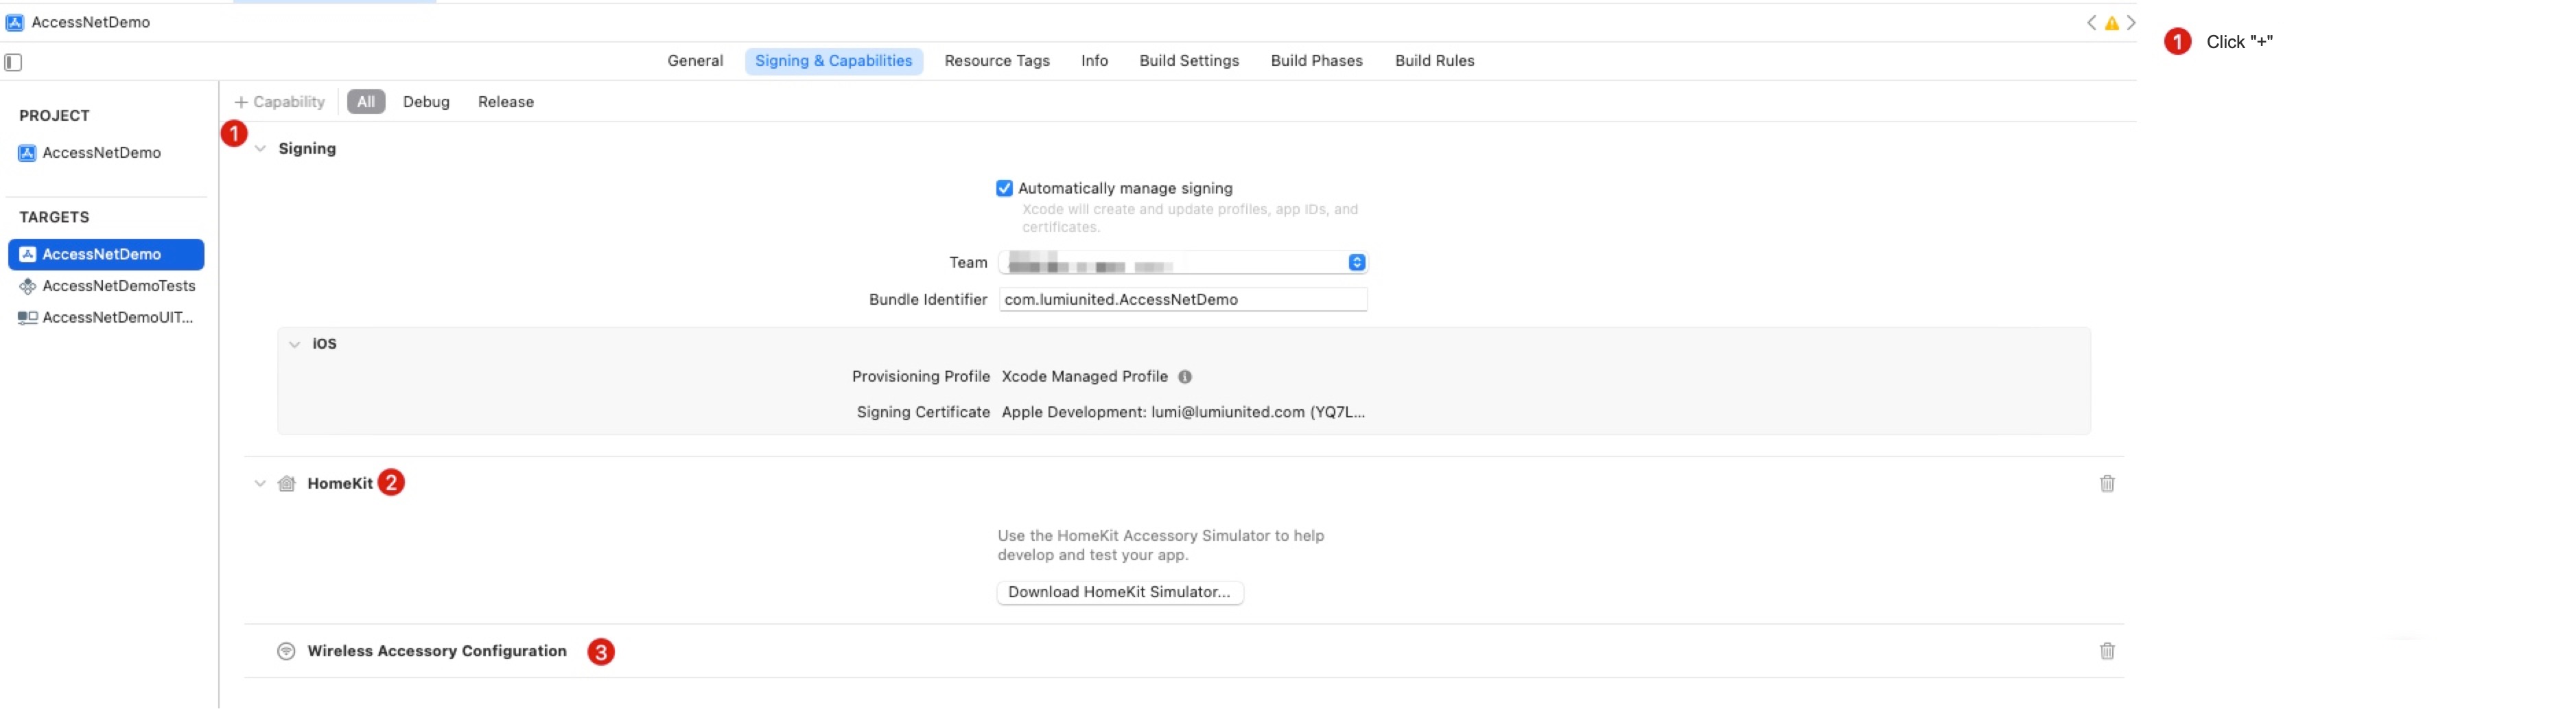2576x718 pixels.
Task: Select the Release configuration filter
Action: click(505, 102)
